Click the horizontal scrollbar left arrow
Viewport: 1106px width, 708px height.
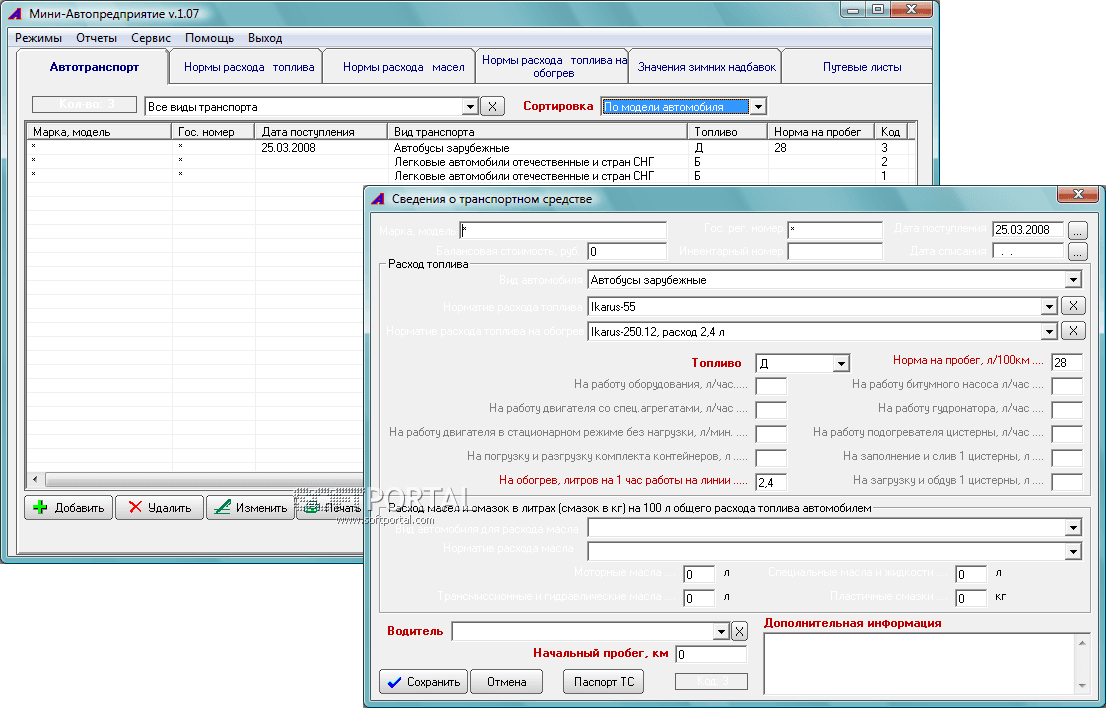tap(35, 480)
